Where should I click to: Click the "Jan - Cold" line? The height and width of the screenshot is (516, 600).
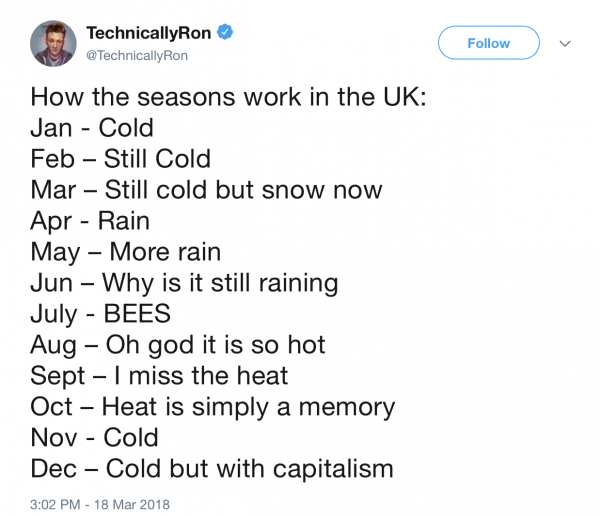92,128
